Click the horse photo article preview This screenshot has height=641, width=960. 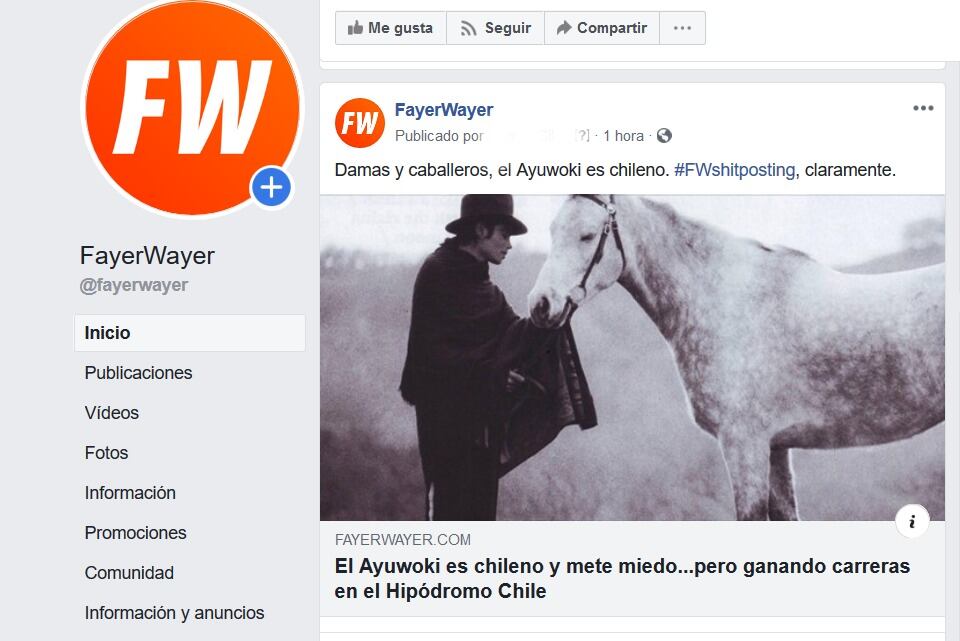(x=632, y=358)
